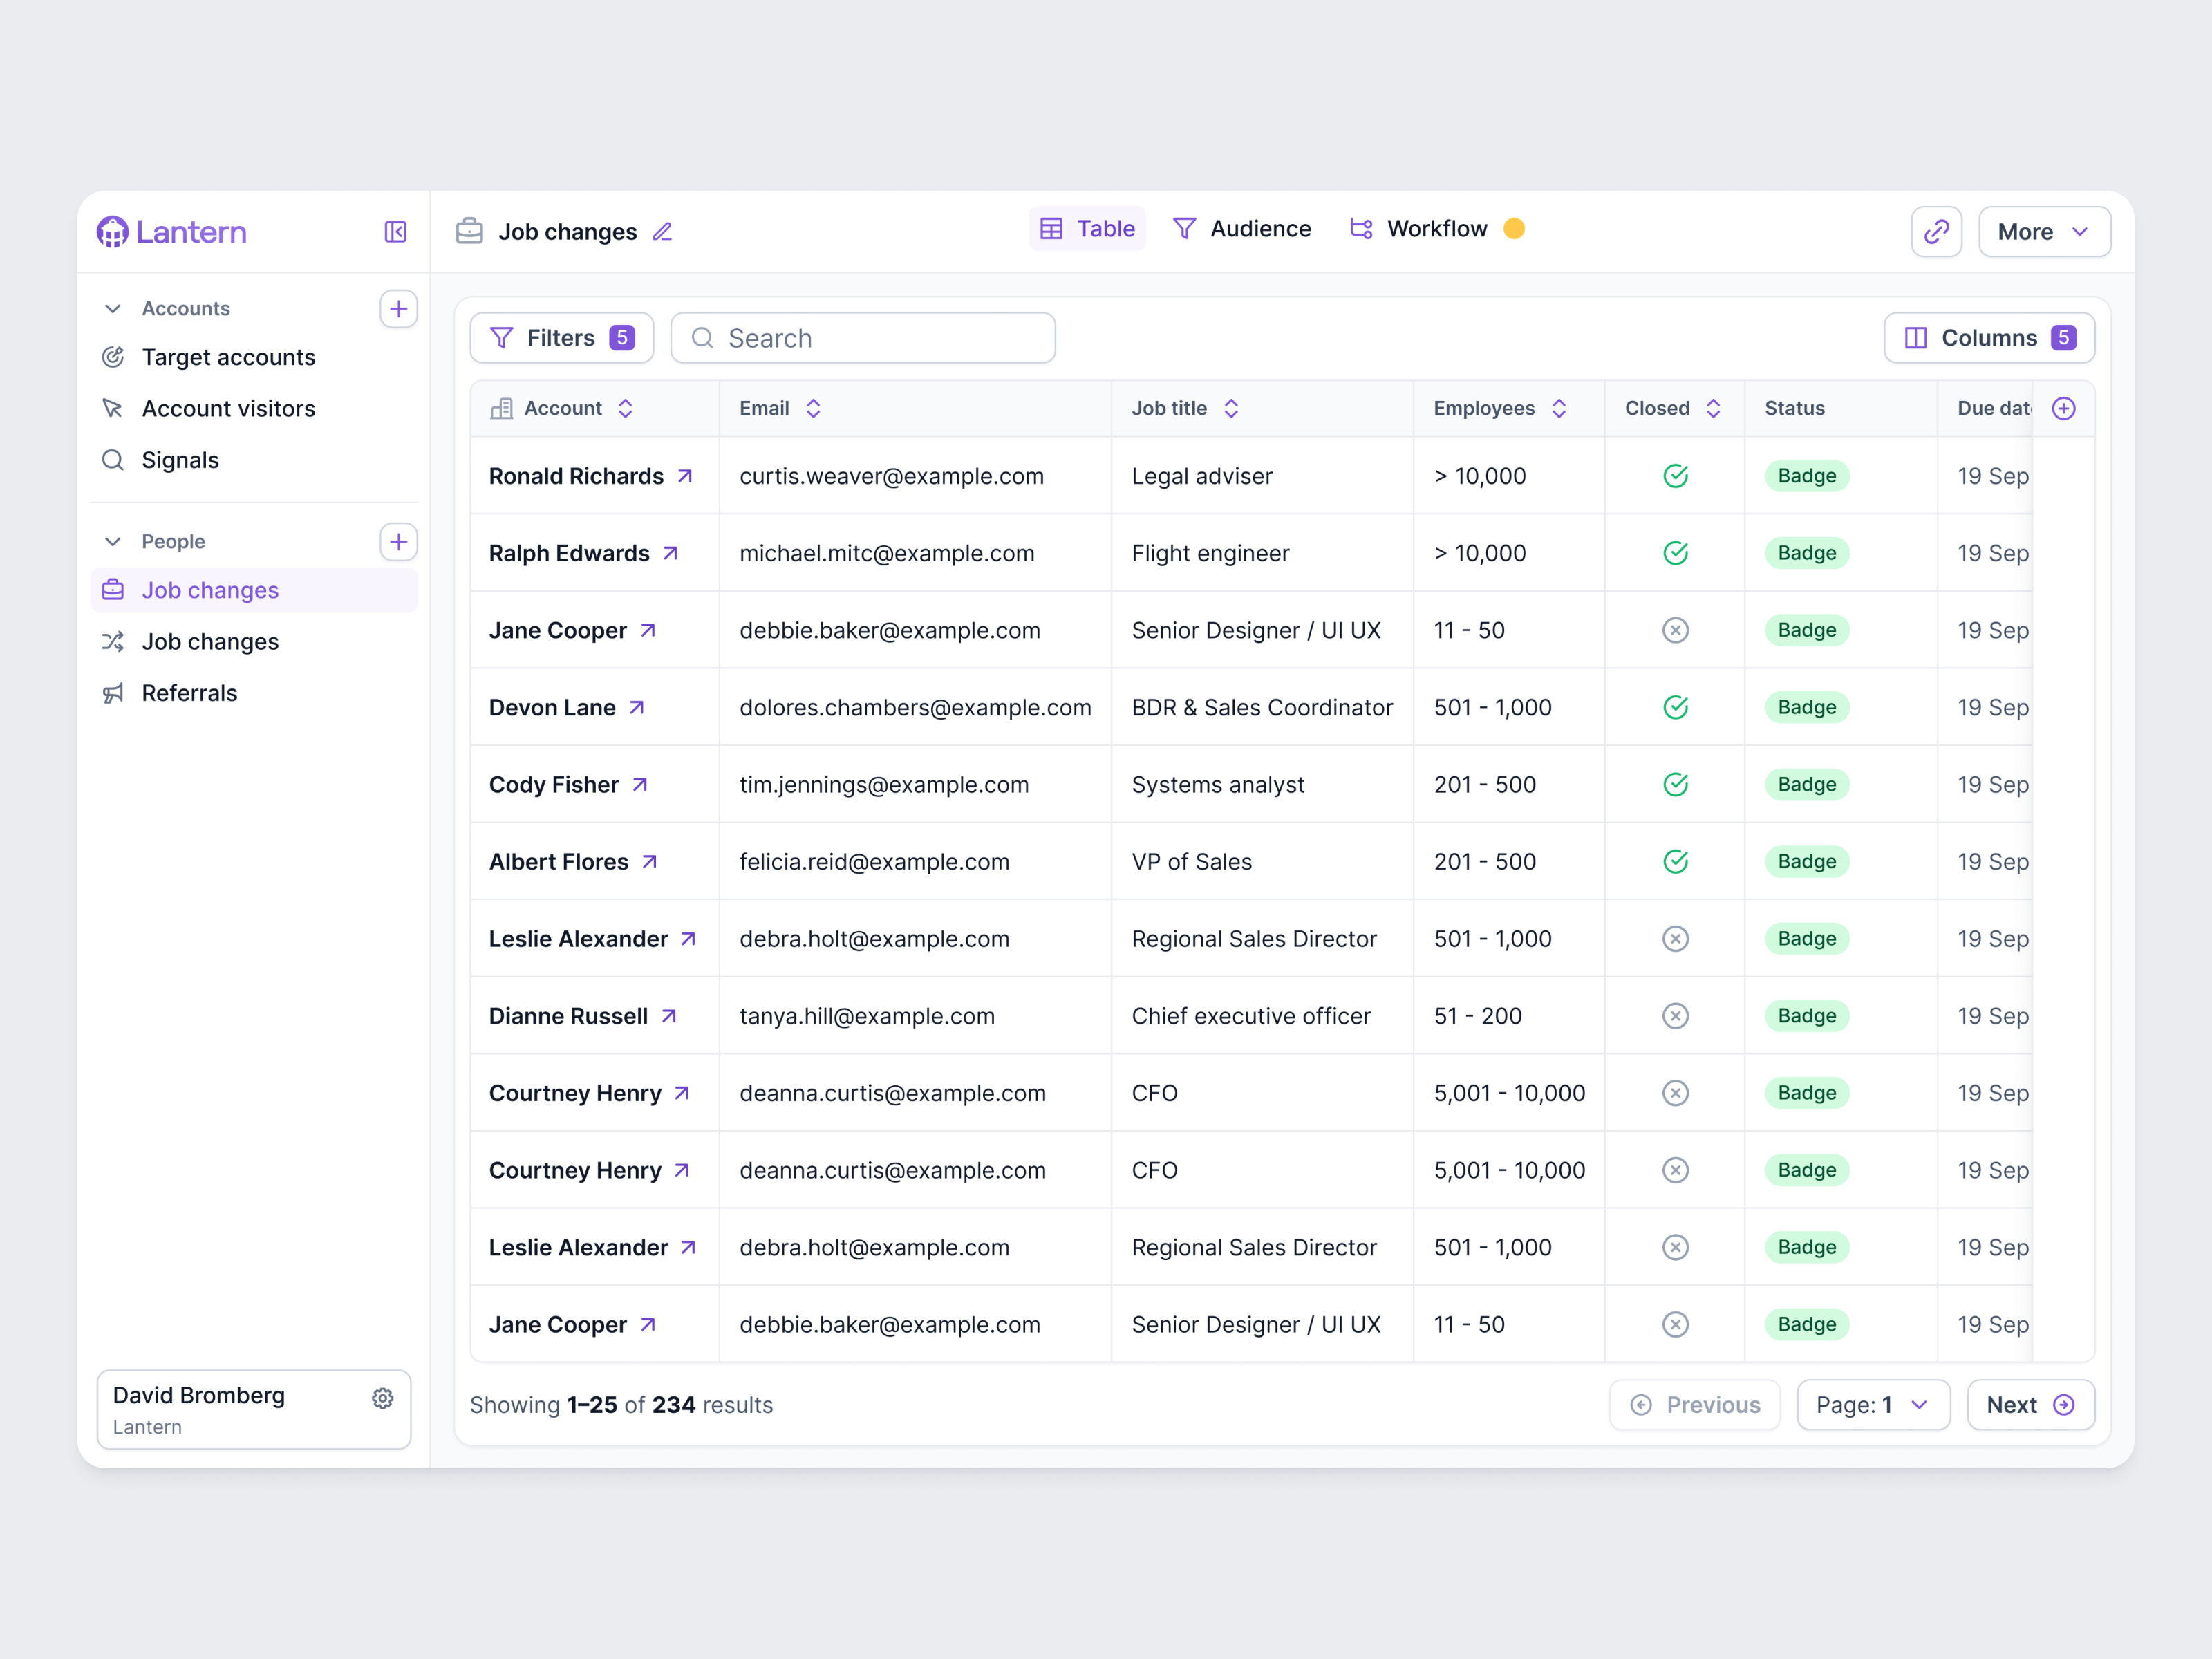
Task: Click Badge status in Cody Fisher row
Action: point(1806,785)
